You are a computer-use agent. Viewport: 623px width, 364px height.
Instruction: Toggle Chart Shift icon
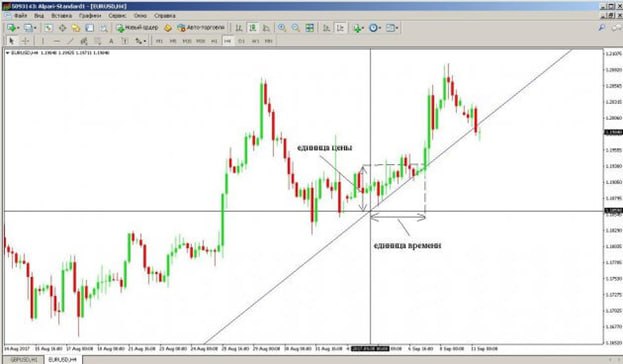(x=341, y=28)
